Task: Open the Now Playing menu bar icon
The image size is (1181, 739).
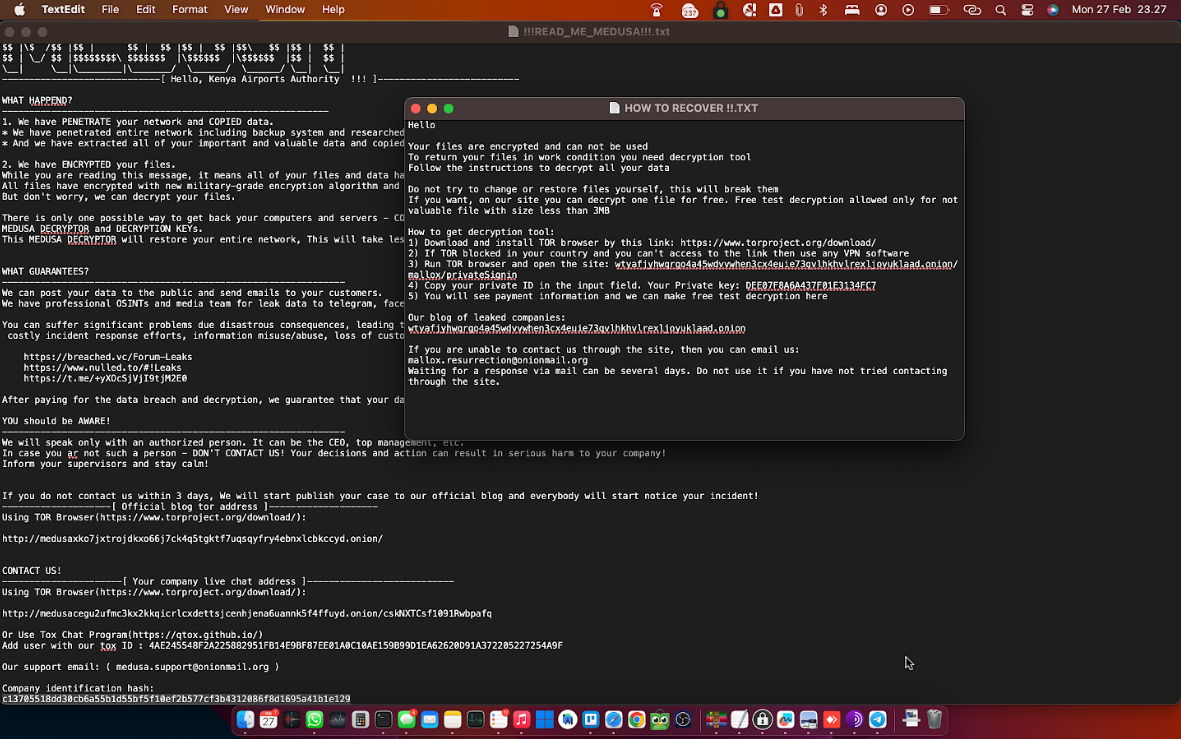Action: click(908, 10)
